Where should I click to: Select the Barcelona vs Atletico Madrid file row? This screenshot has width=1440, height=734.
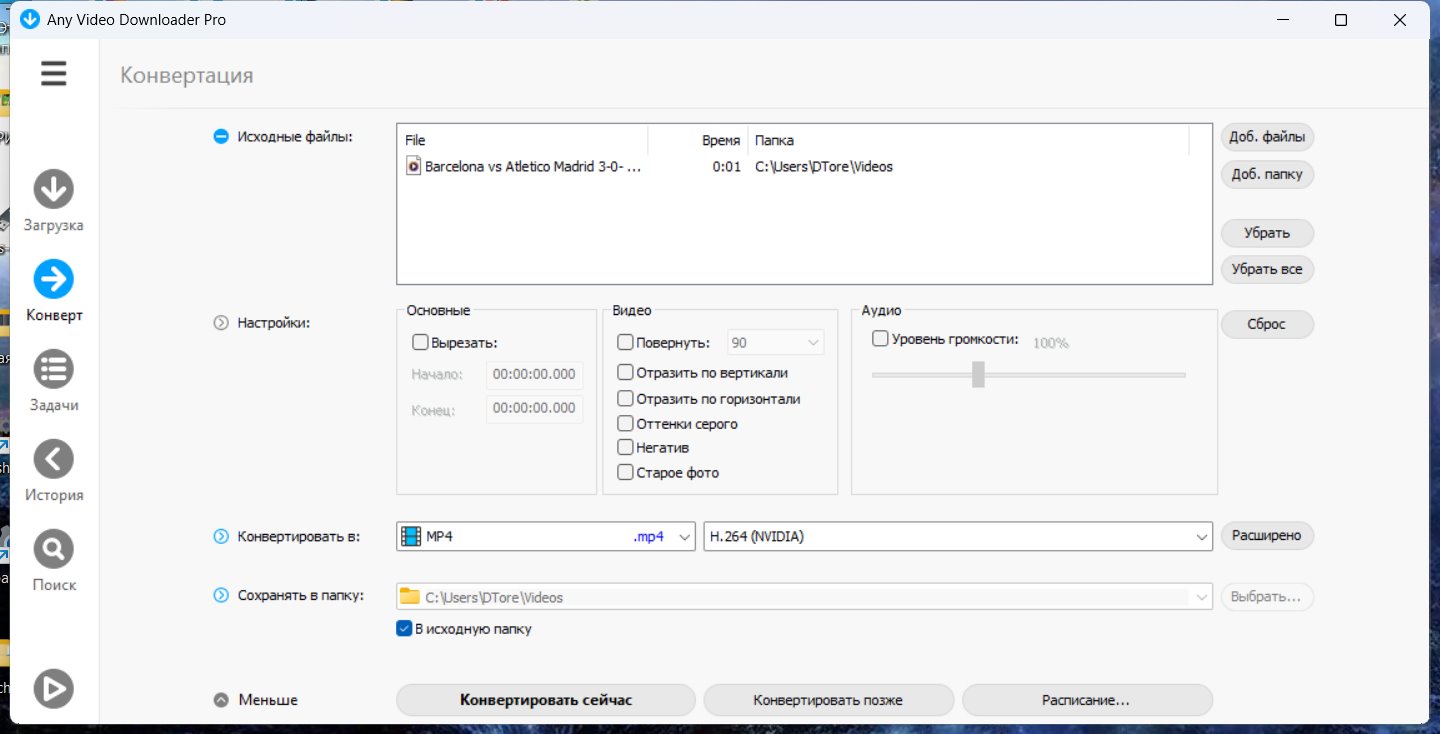click(532, 167)
